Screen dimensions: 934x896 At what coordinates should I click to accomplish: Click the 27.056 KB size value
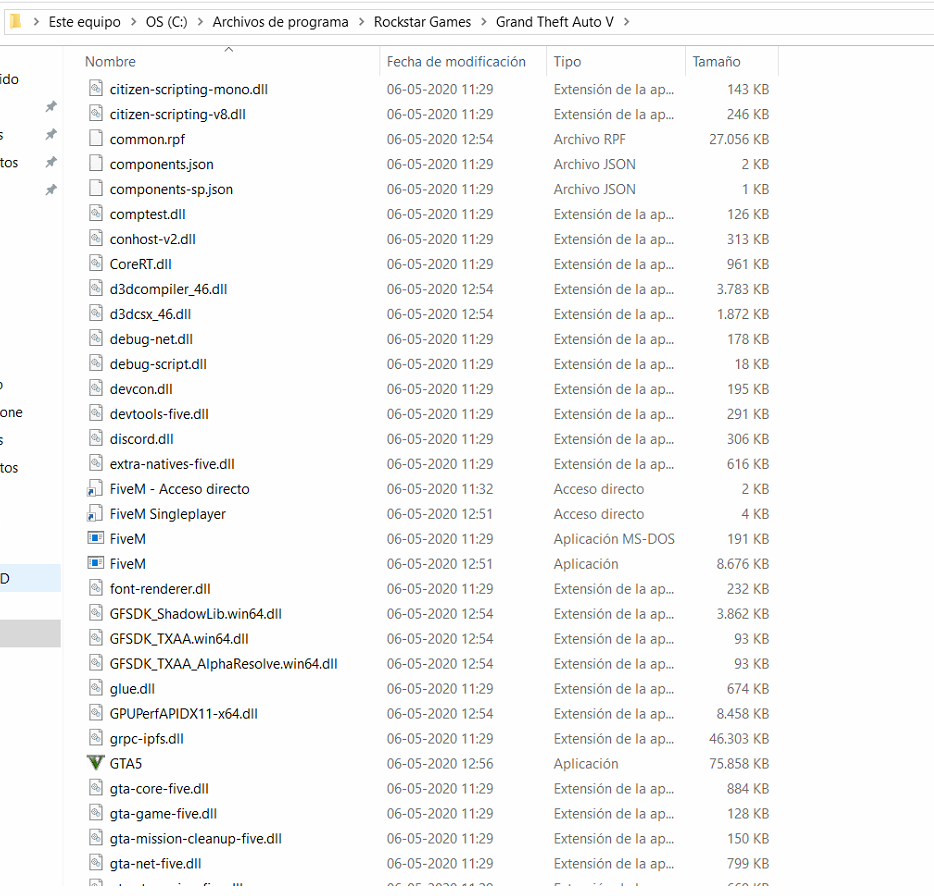coord(739,139)
